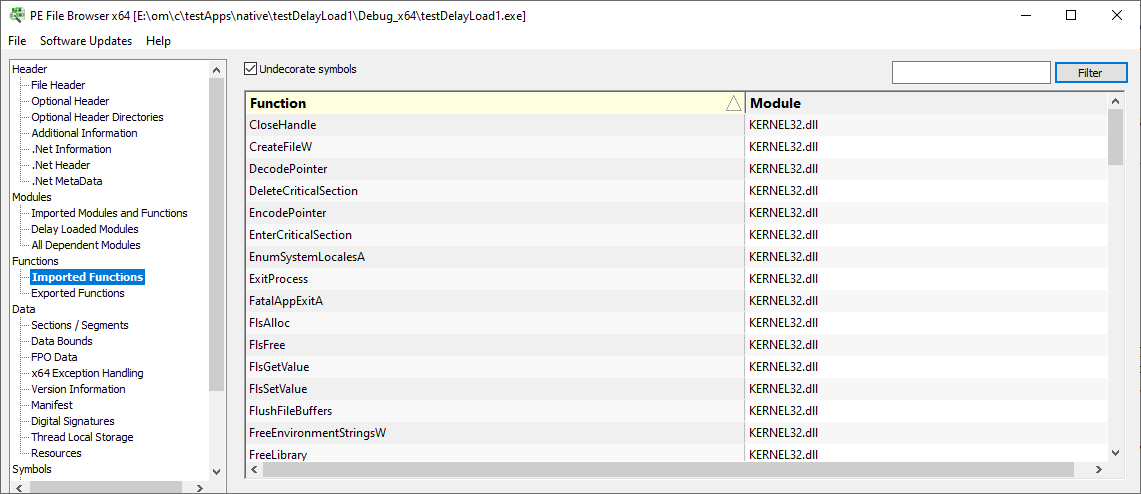1141x494 pixels.
Task: Click the function list scroll up arrow
Action: 1116,101
